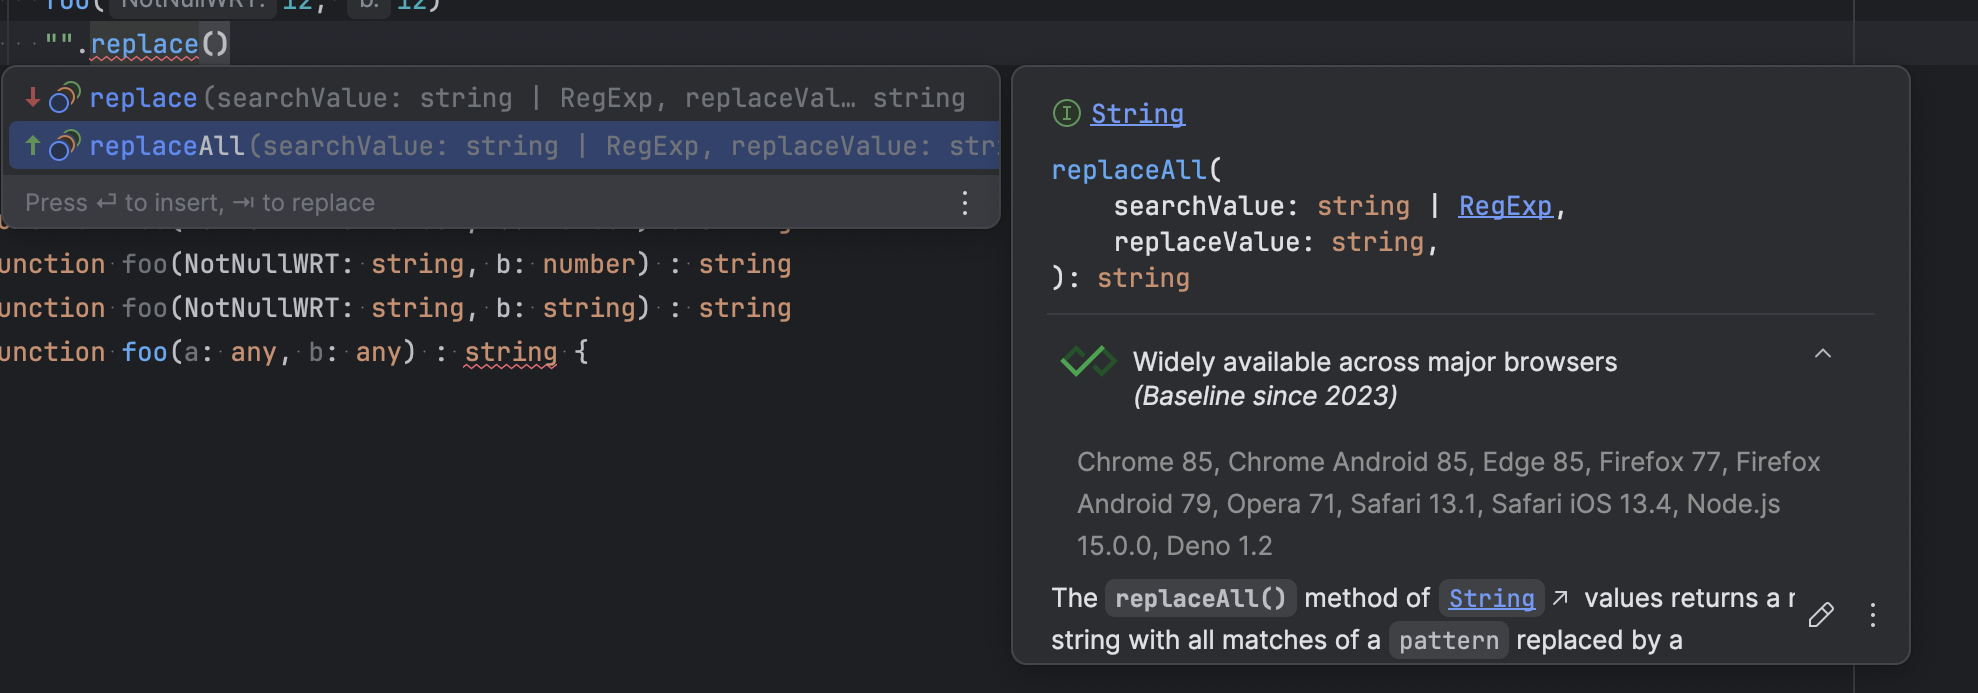
Task: Click the pencil edit icon in documentation popup
Action: [1821, 615]
